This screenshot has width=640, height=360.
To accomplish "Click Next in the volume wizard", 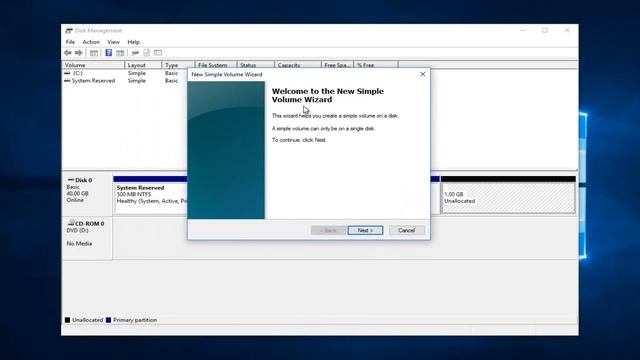I will click(365, 230).
